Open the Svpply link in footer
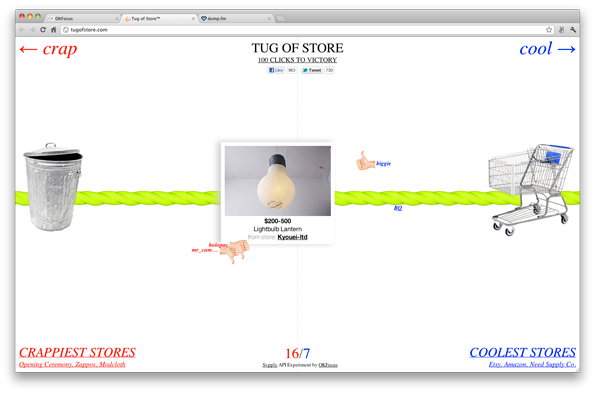595x393 pixels. (x=270, y=365)
